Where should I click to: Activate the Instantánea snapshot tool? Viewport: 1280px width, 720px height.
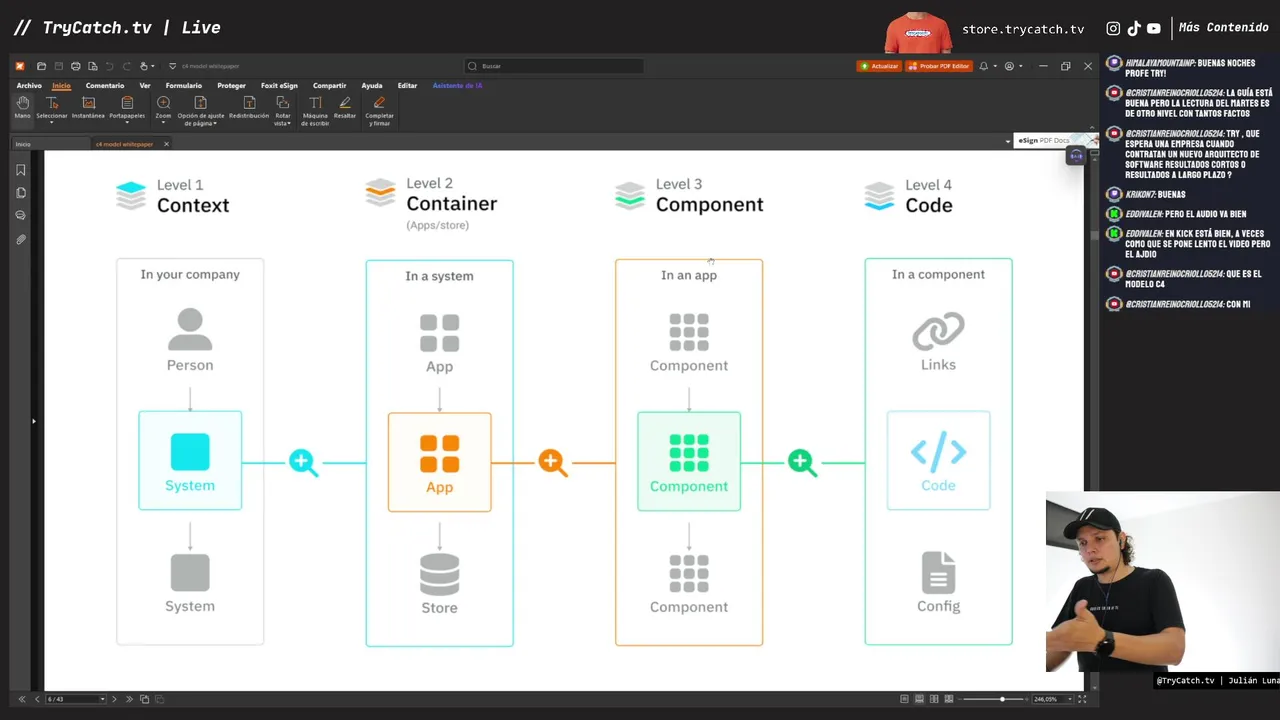(x=88, y=108)
